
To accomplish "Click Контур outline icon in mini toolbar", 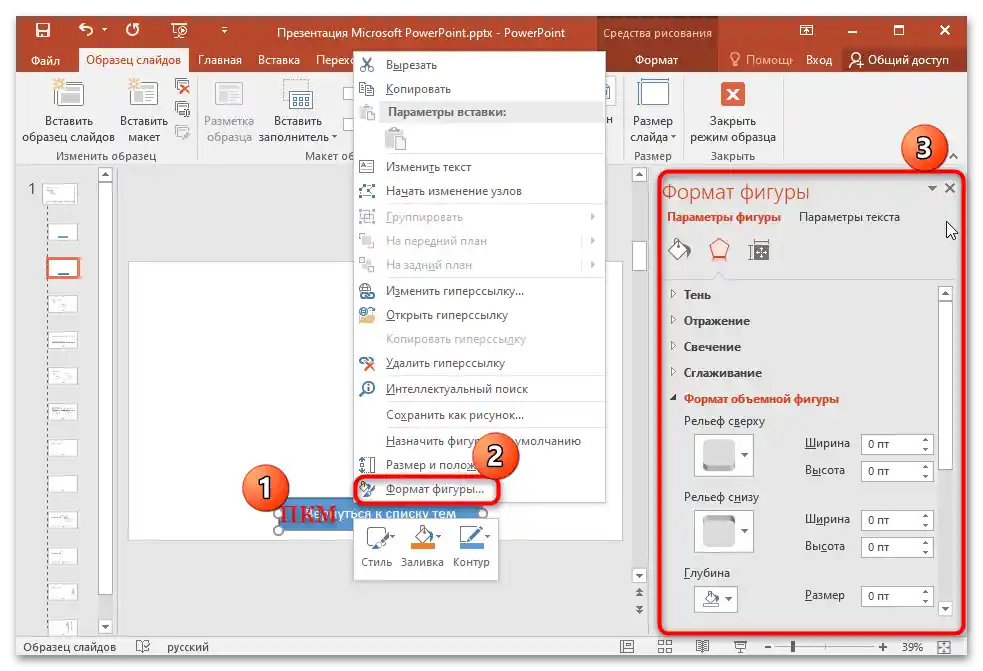I will coord(471,546).
